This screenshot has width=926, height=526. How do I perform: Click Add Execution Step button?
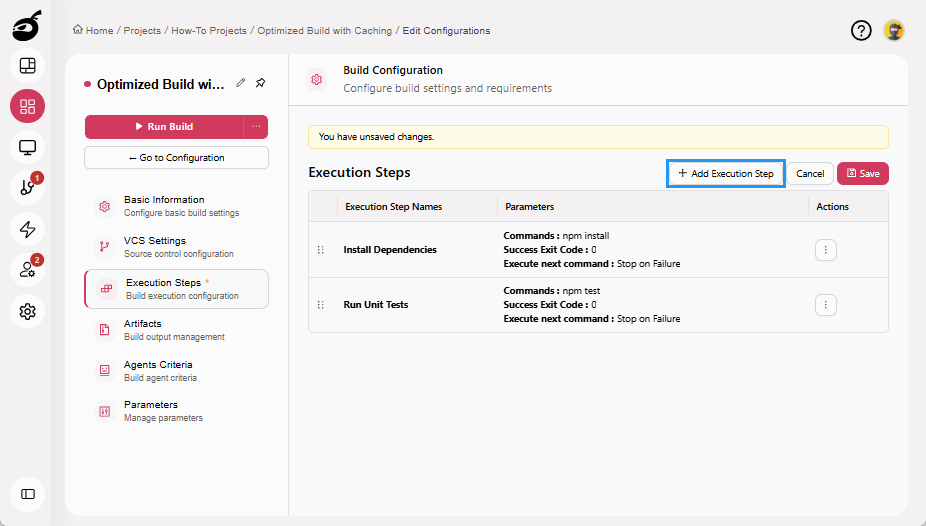726,174
